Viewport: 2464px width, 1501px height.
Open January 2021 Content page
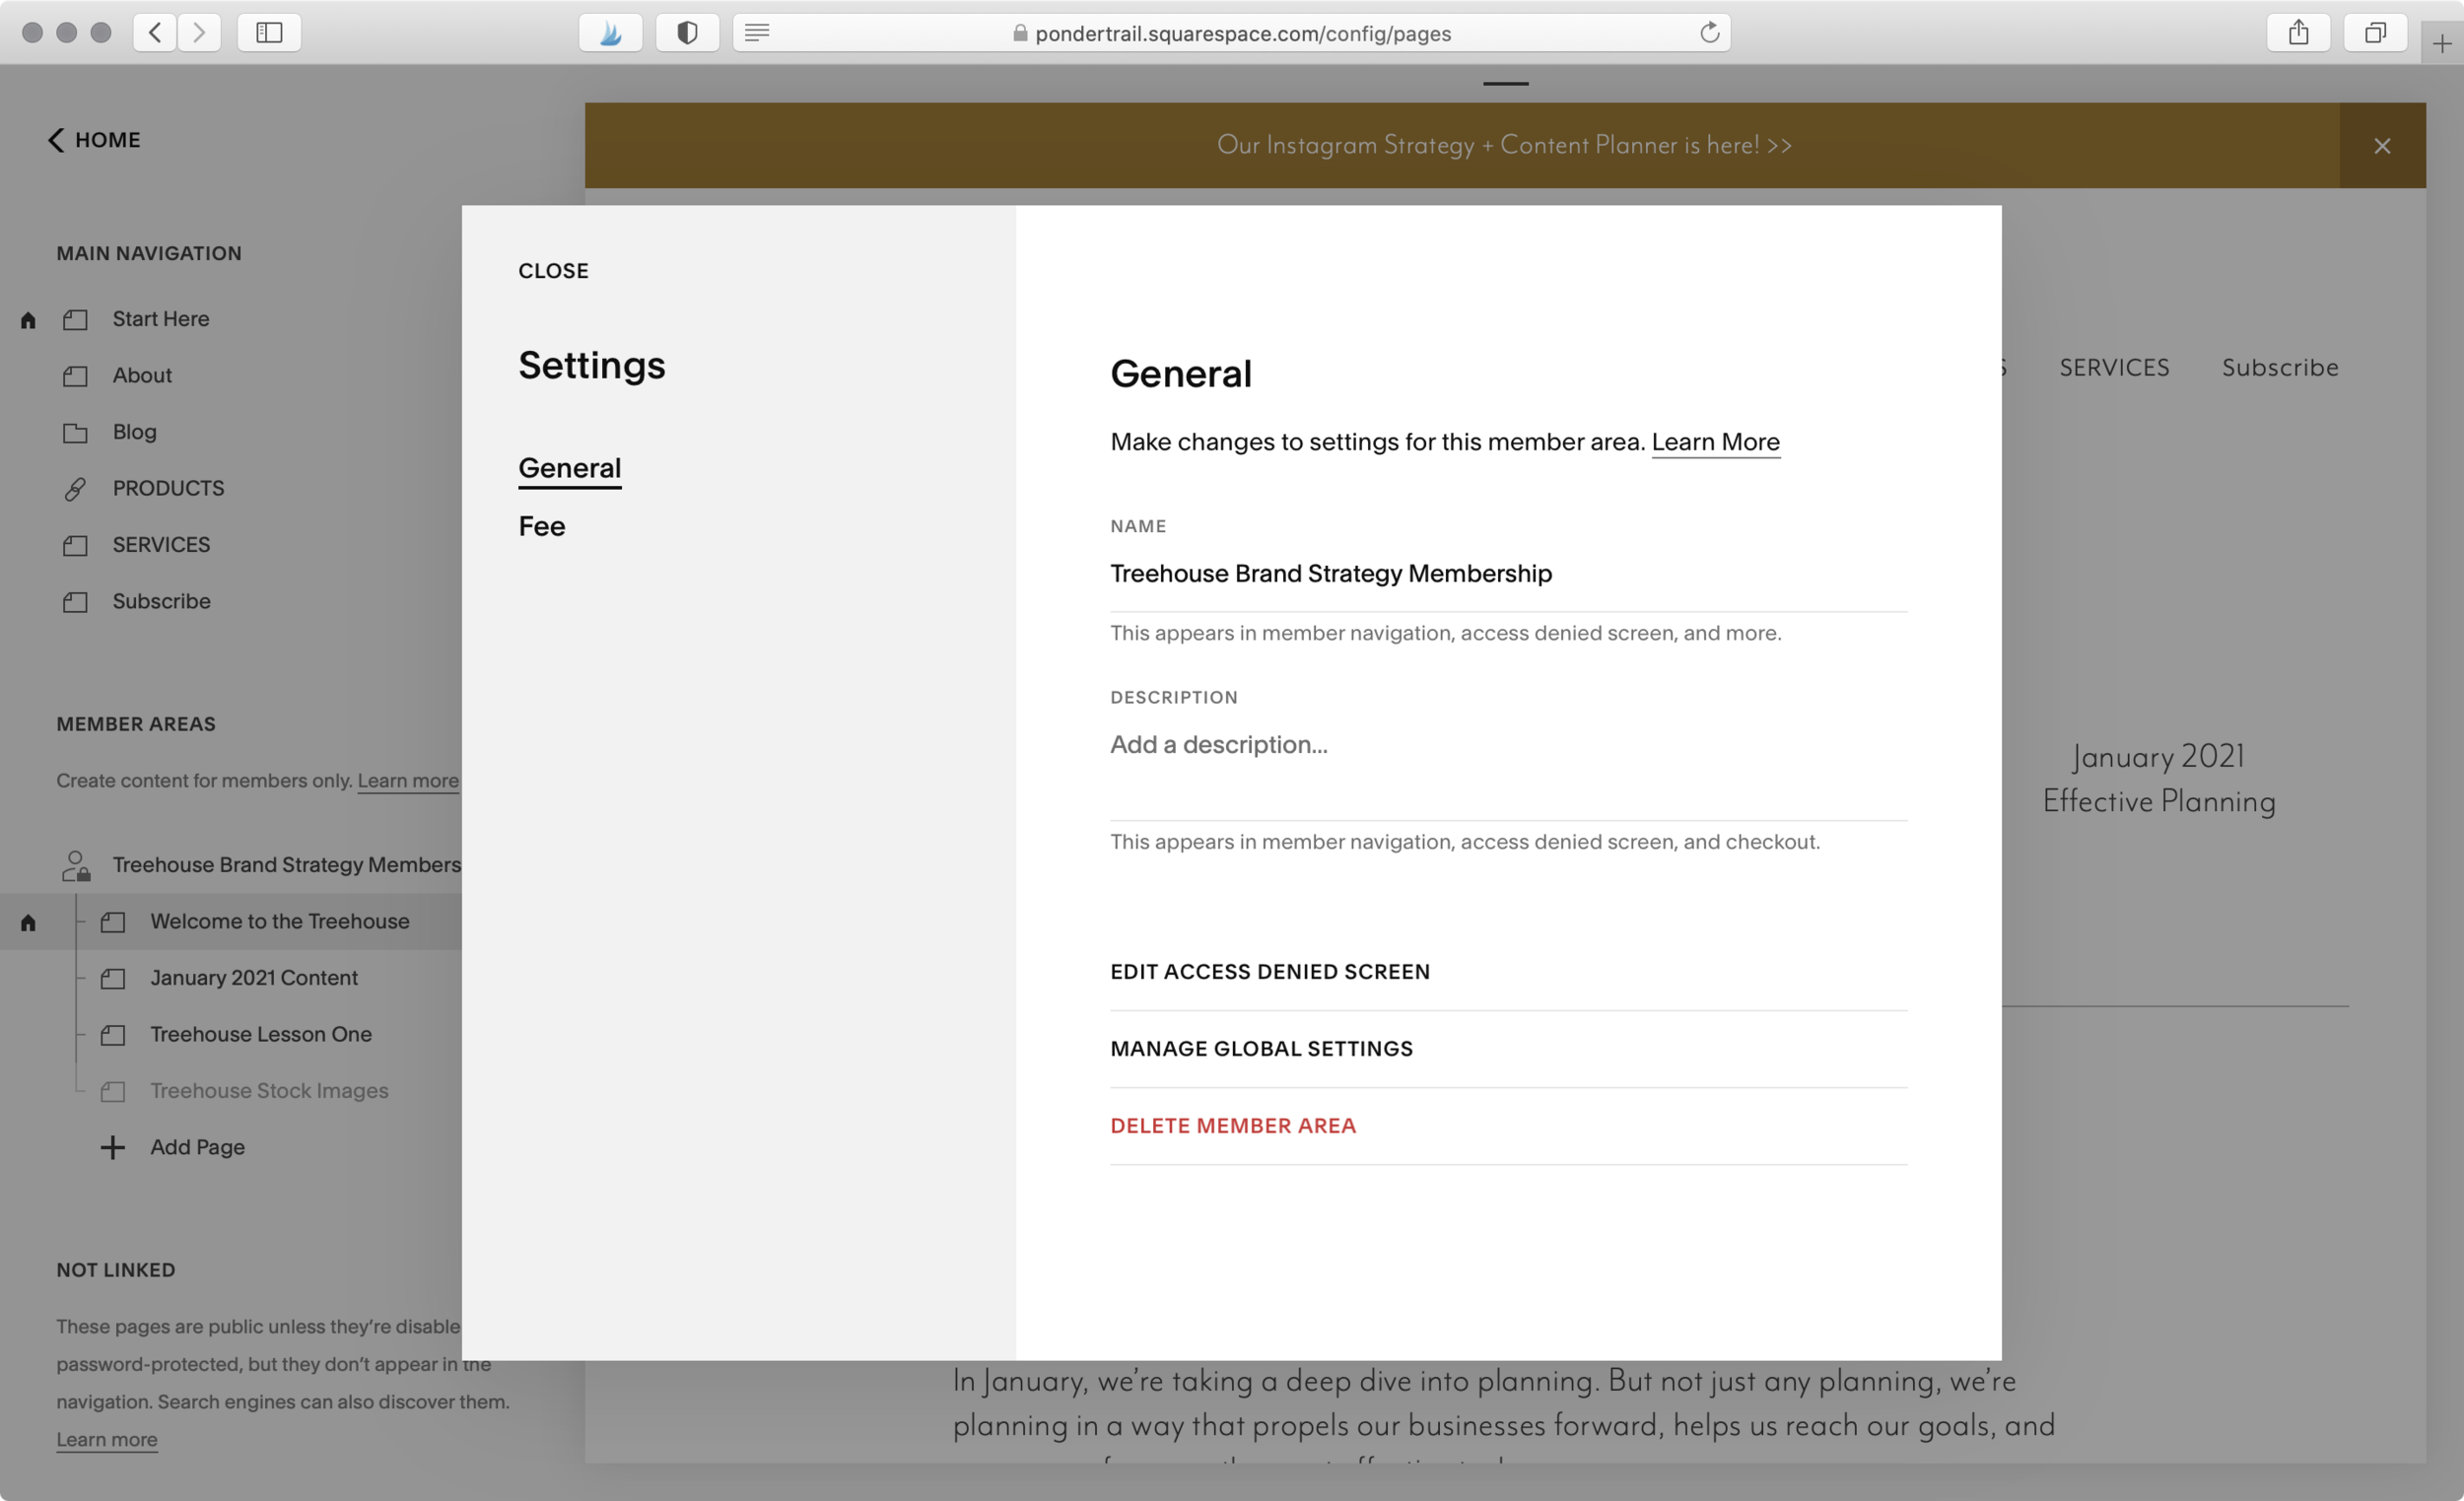254,978
